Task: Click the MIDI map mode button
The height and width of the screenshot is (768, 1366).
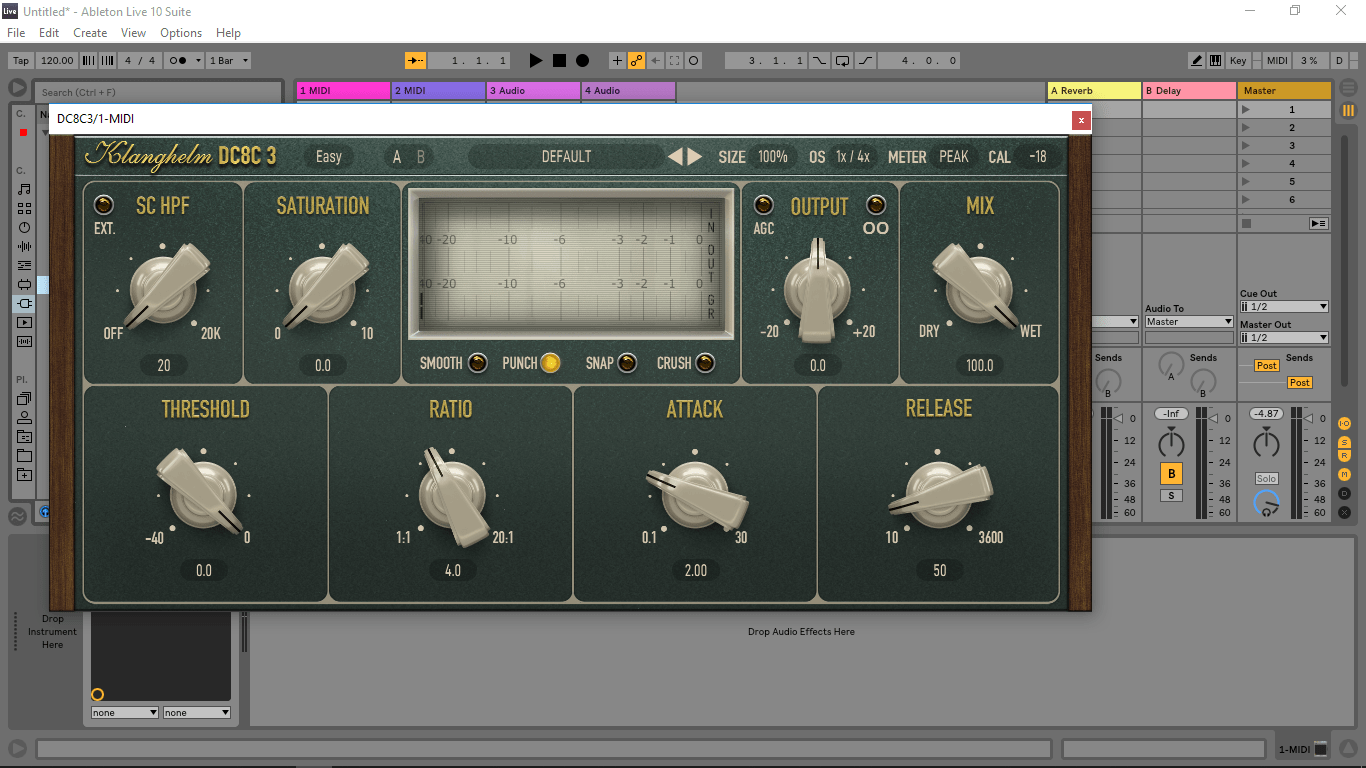Action: pos(1277,61)
